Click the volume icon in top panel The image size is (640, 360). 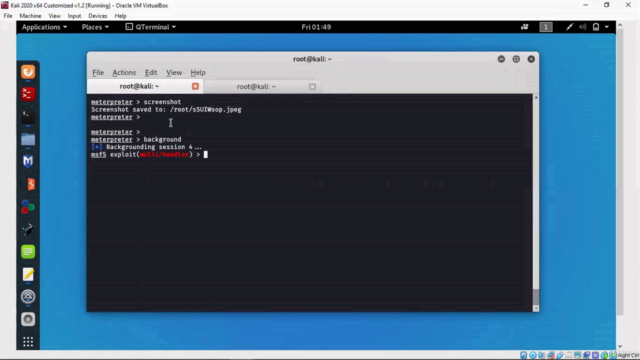point(583,27)
